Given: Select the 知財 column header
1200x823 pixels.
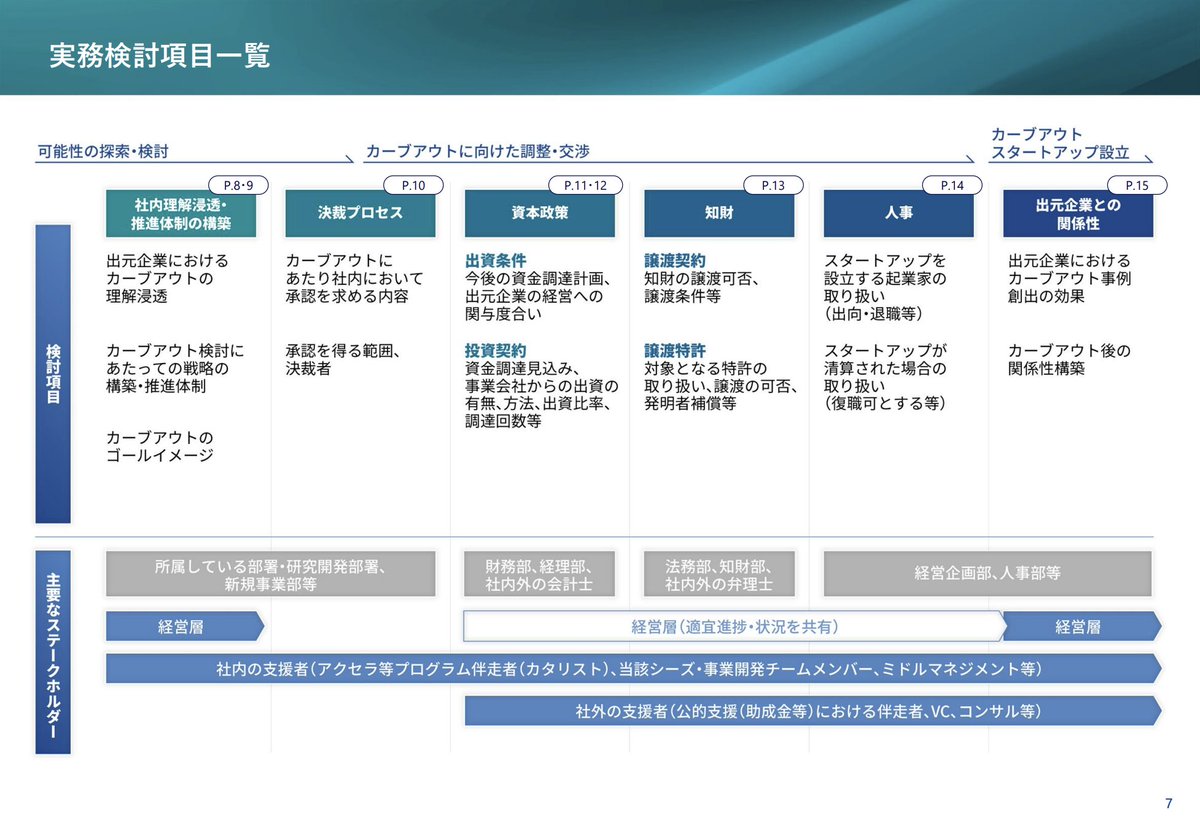Looking at the screenshot, I should pos(719,212).
